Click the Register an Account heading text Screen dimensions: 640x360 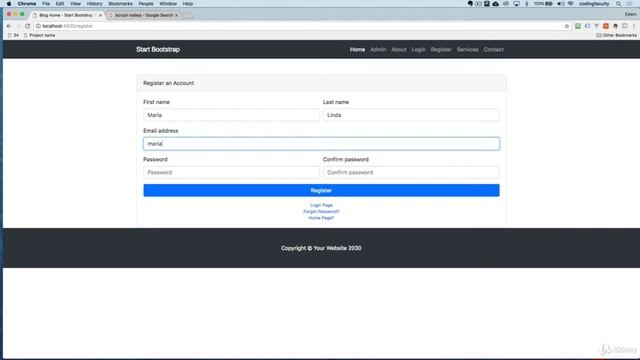(x=169, y=83)
